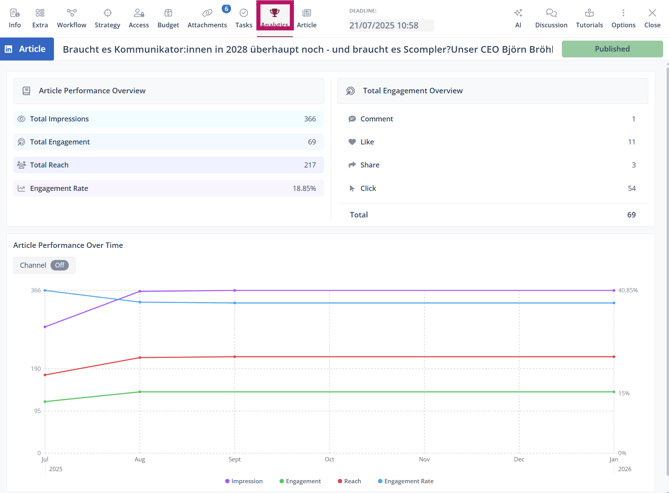Image resolution: width=669 pixels, height=493 pixels.
Task: Launch the AI assistant icon
Action: tap(518, 17)
